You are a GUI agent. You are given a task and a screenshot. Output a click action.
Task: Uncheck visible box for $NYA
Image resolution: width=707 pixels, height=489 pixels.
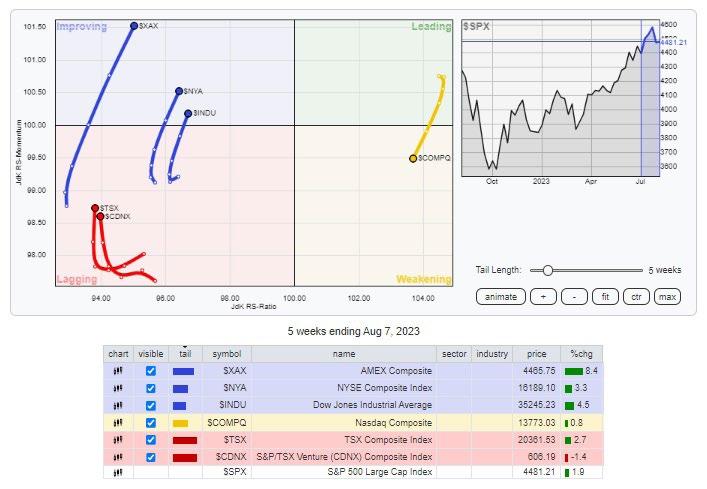coord(151,388)
